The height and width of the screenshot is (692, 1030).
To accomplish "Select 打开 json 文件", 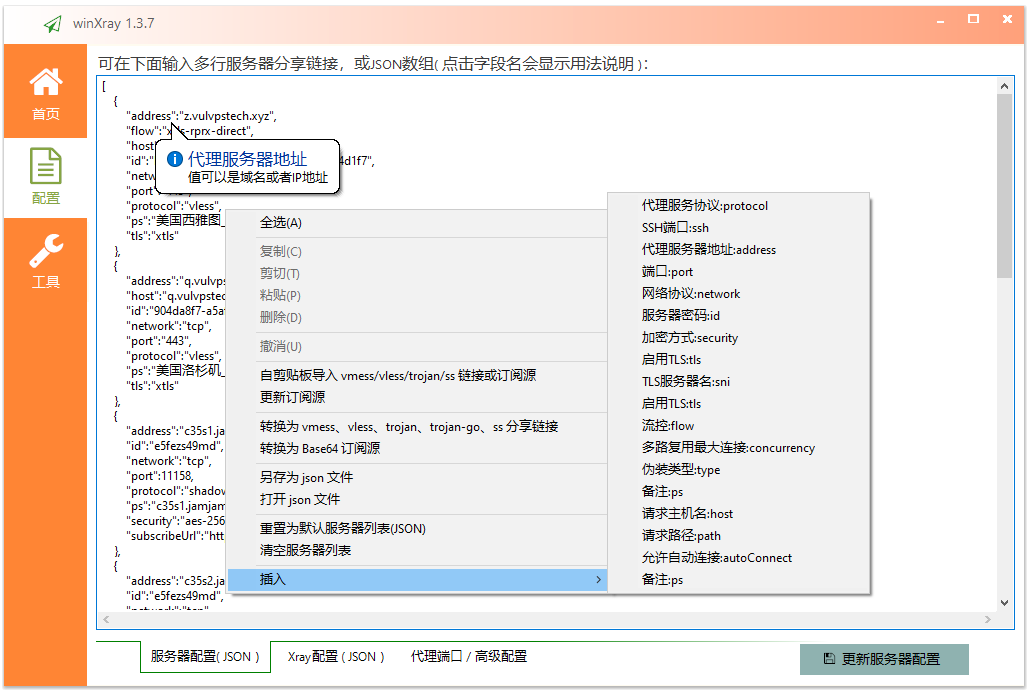I will tap(416, 499).
